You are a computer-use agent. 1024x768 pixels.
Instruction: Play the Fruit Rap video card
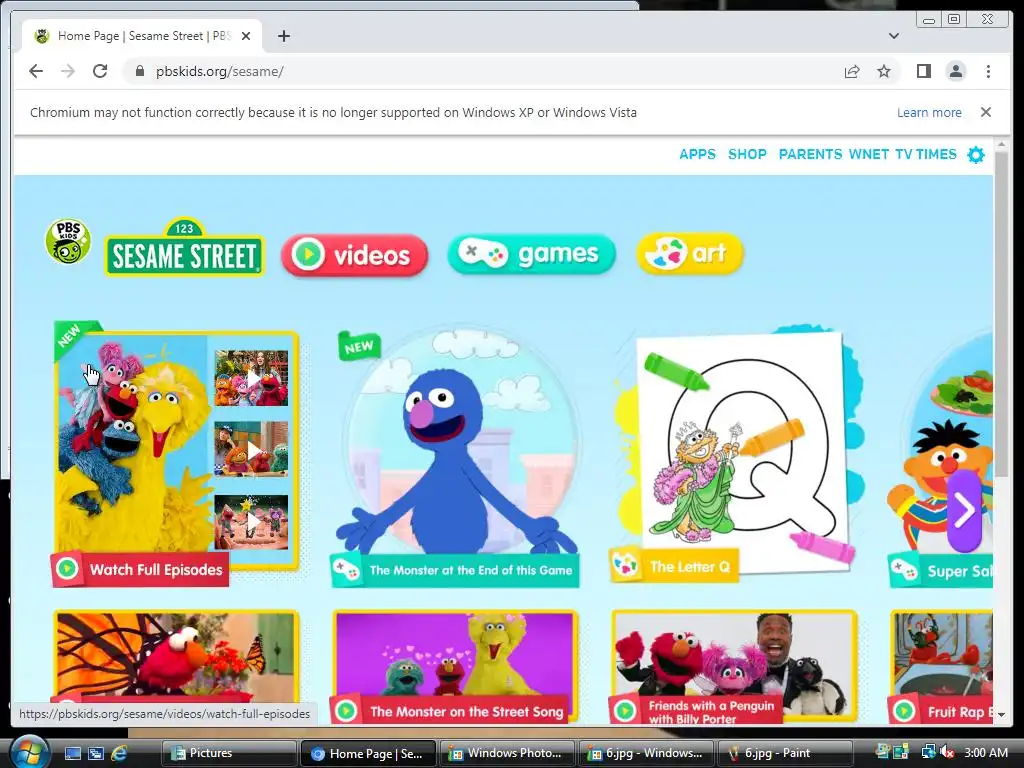[941, 666]
